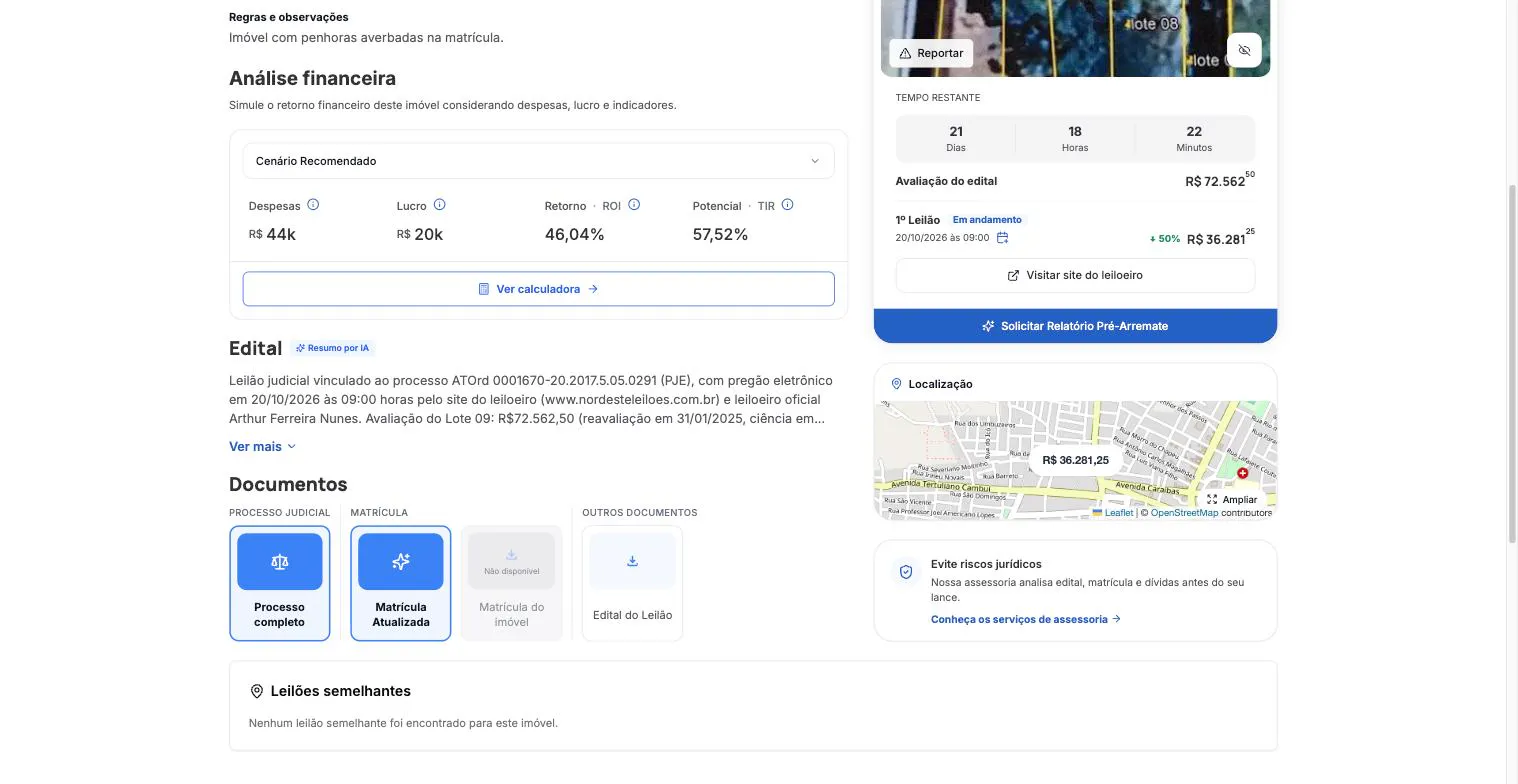Click the R$ 36.281,25 map price marker
The height and width of the screenshot is (784, 1518).
(1075, 460)
